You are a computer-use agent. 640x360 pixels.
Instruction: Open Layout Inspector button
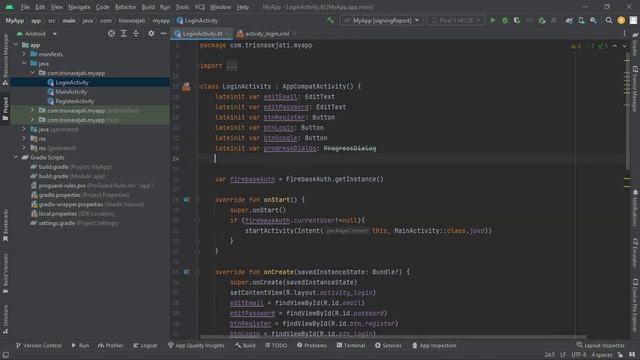600,345
